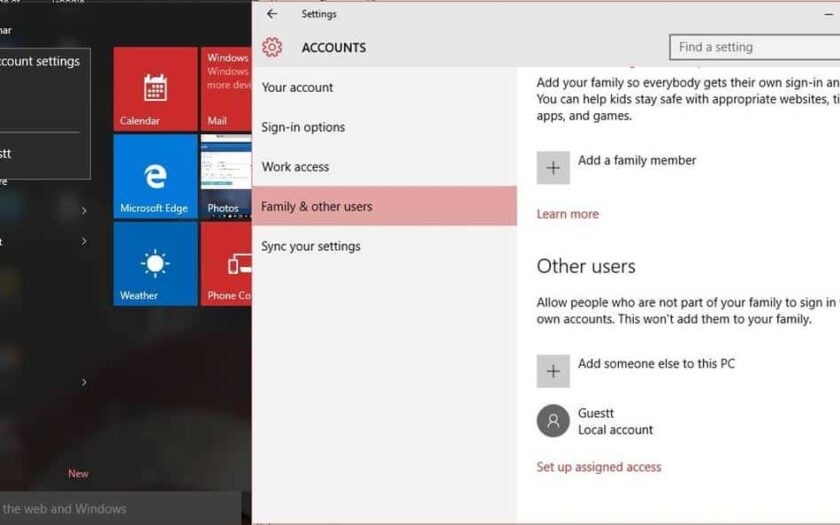The image size is (840, 525).
Task: Click the New label in Start menu
Action: point(78,474)
